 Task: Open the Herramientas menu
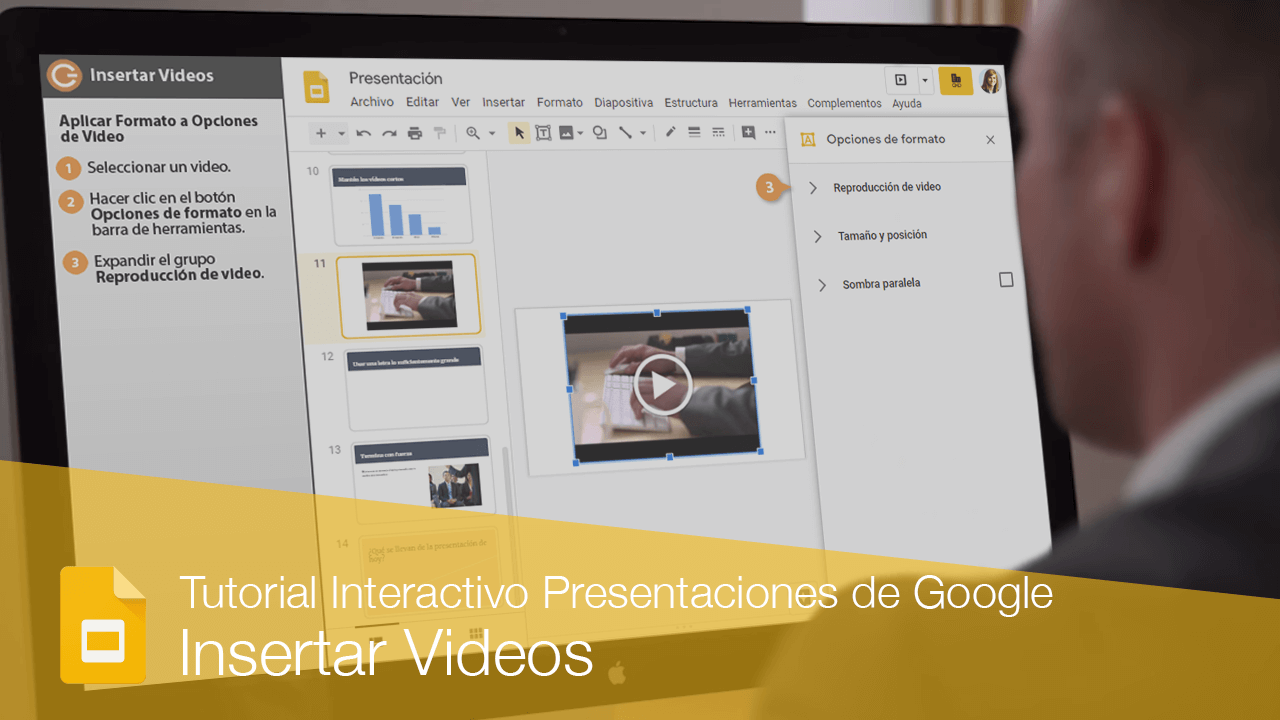tap(763, 103)
